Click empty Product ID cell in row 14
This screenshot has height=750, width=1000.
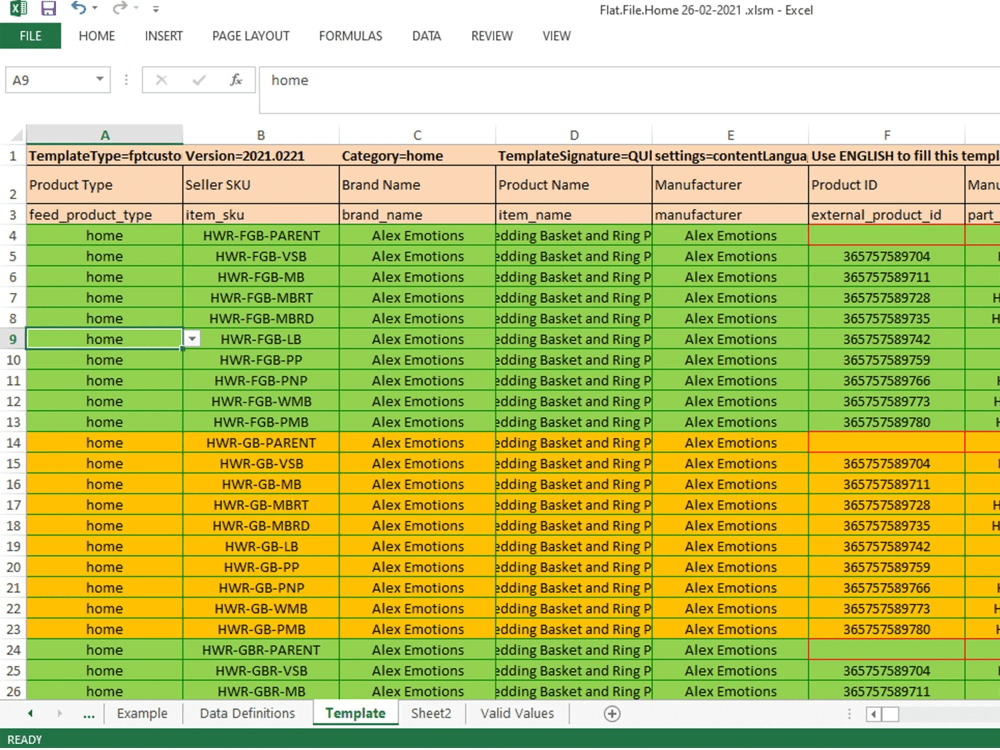pos(887,443)
